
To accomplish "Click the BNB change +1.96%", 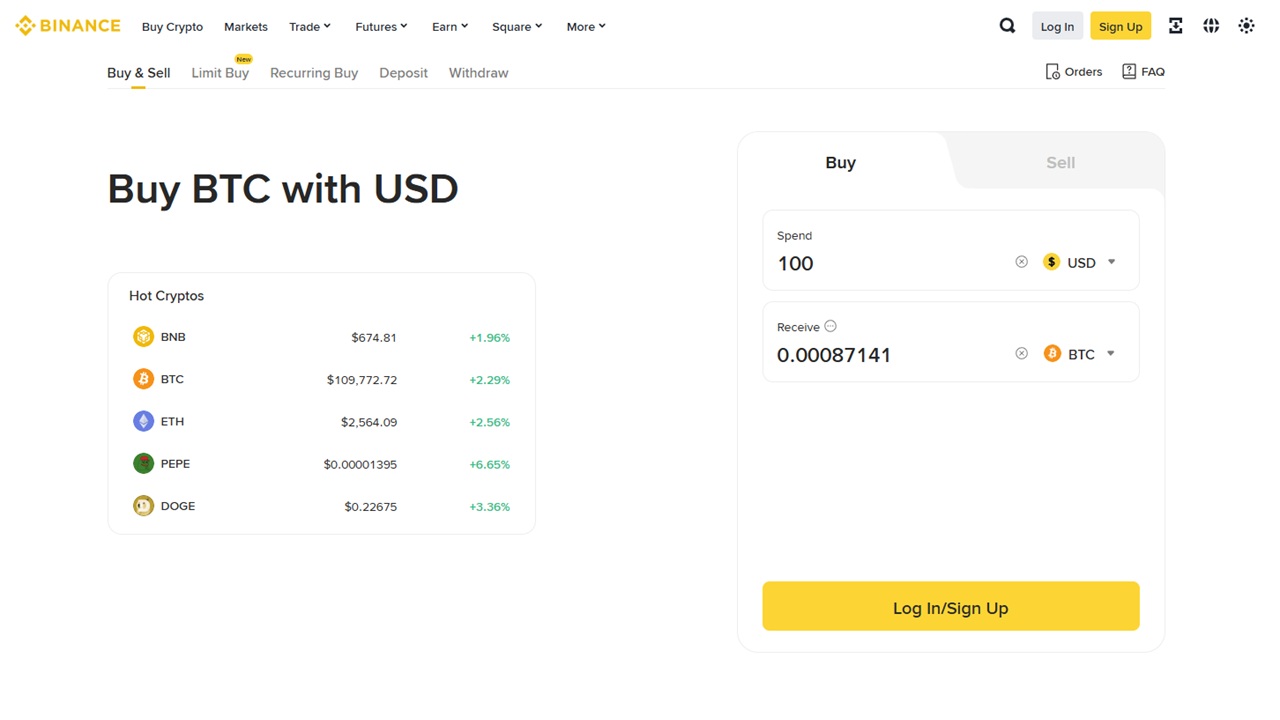I will (489, 338).
